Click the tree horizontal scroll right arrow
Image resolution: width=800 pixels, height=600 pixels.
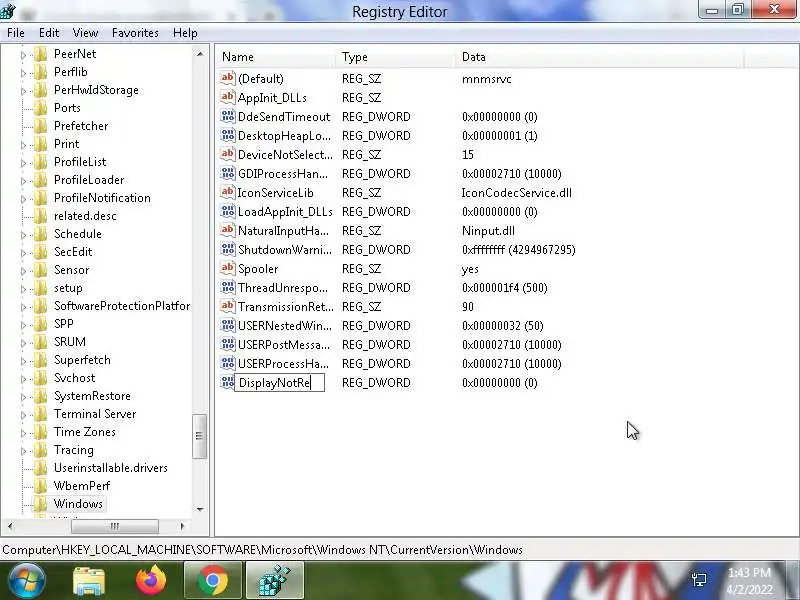coord(182,526)
